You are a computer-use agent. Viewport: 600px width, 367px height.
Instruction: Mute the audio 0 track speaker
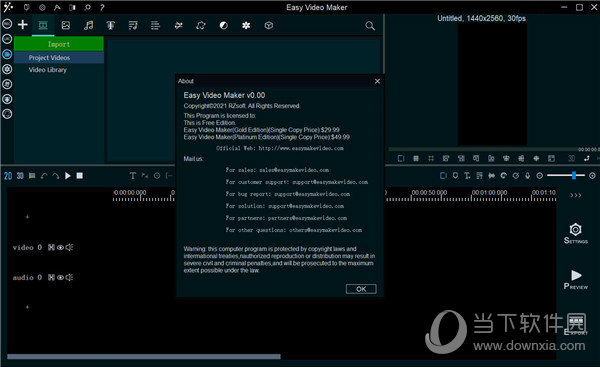pyautogui.click(x=69, y=277)
